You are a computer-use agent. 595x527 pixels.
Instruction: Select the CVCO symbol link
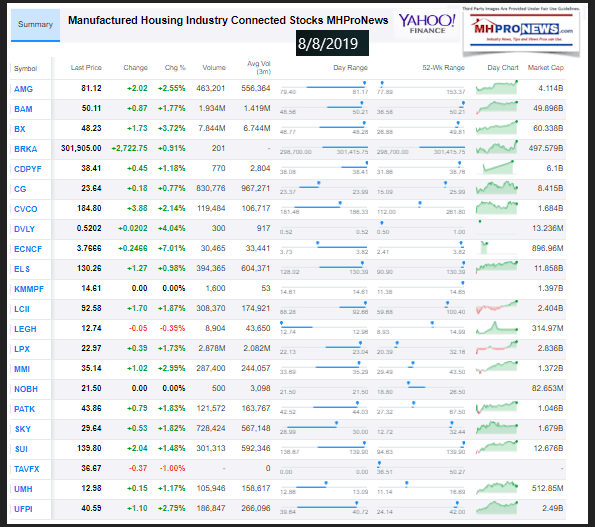(25, 209)
